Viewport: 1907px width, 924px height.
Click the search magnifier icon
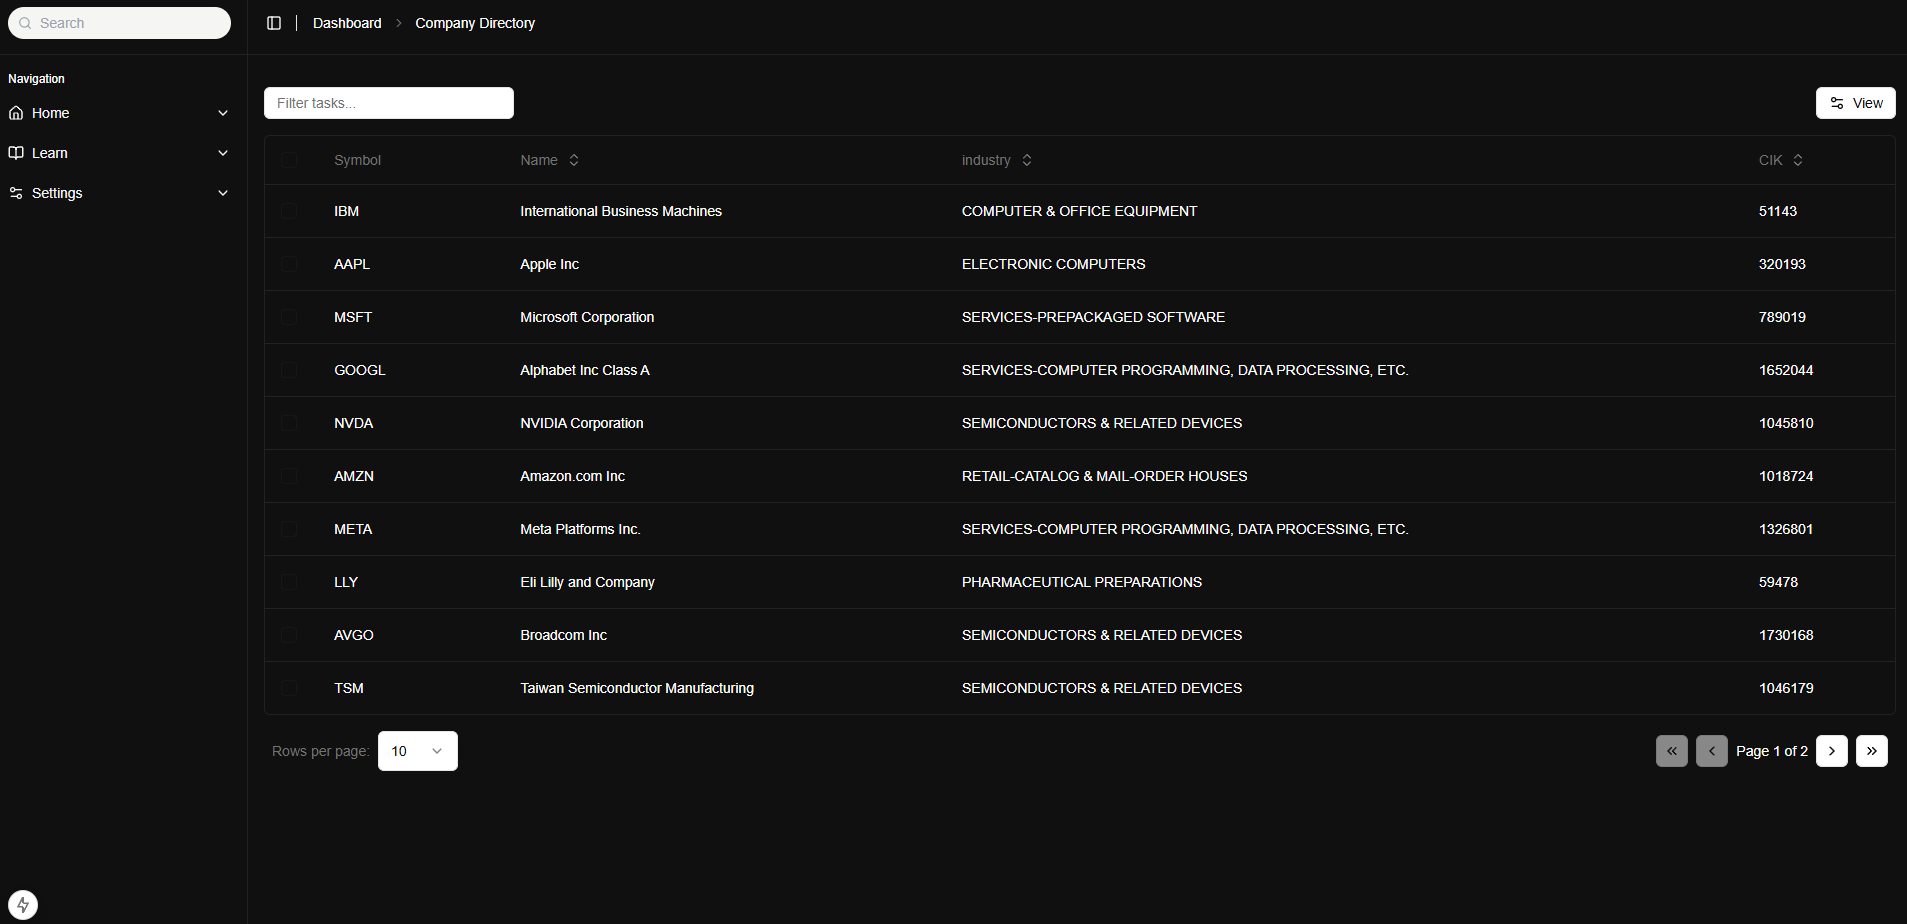pyautogui.click(x=25, y=23)
